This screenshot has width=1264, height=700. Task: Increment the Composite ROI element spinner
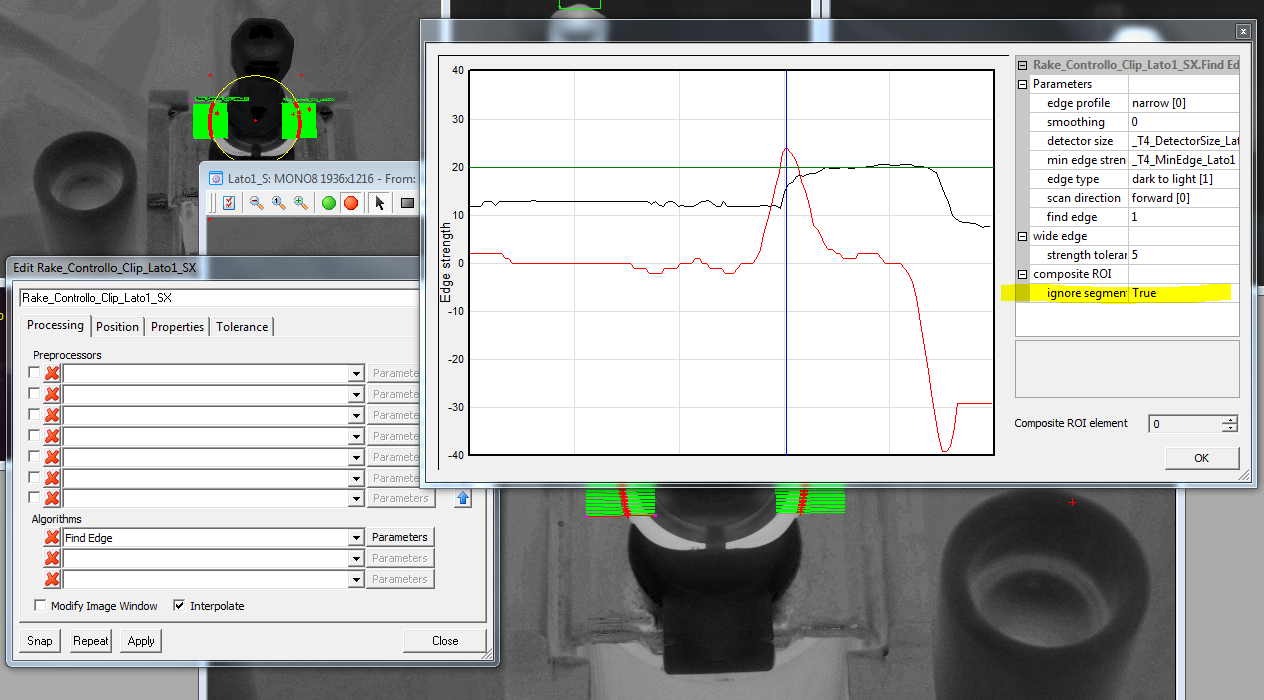tap(1229, 419)
